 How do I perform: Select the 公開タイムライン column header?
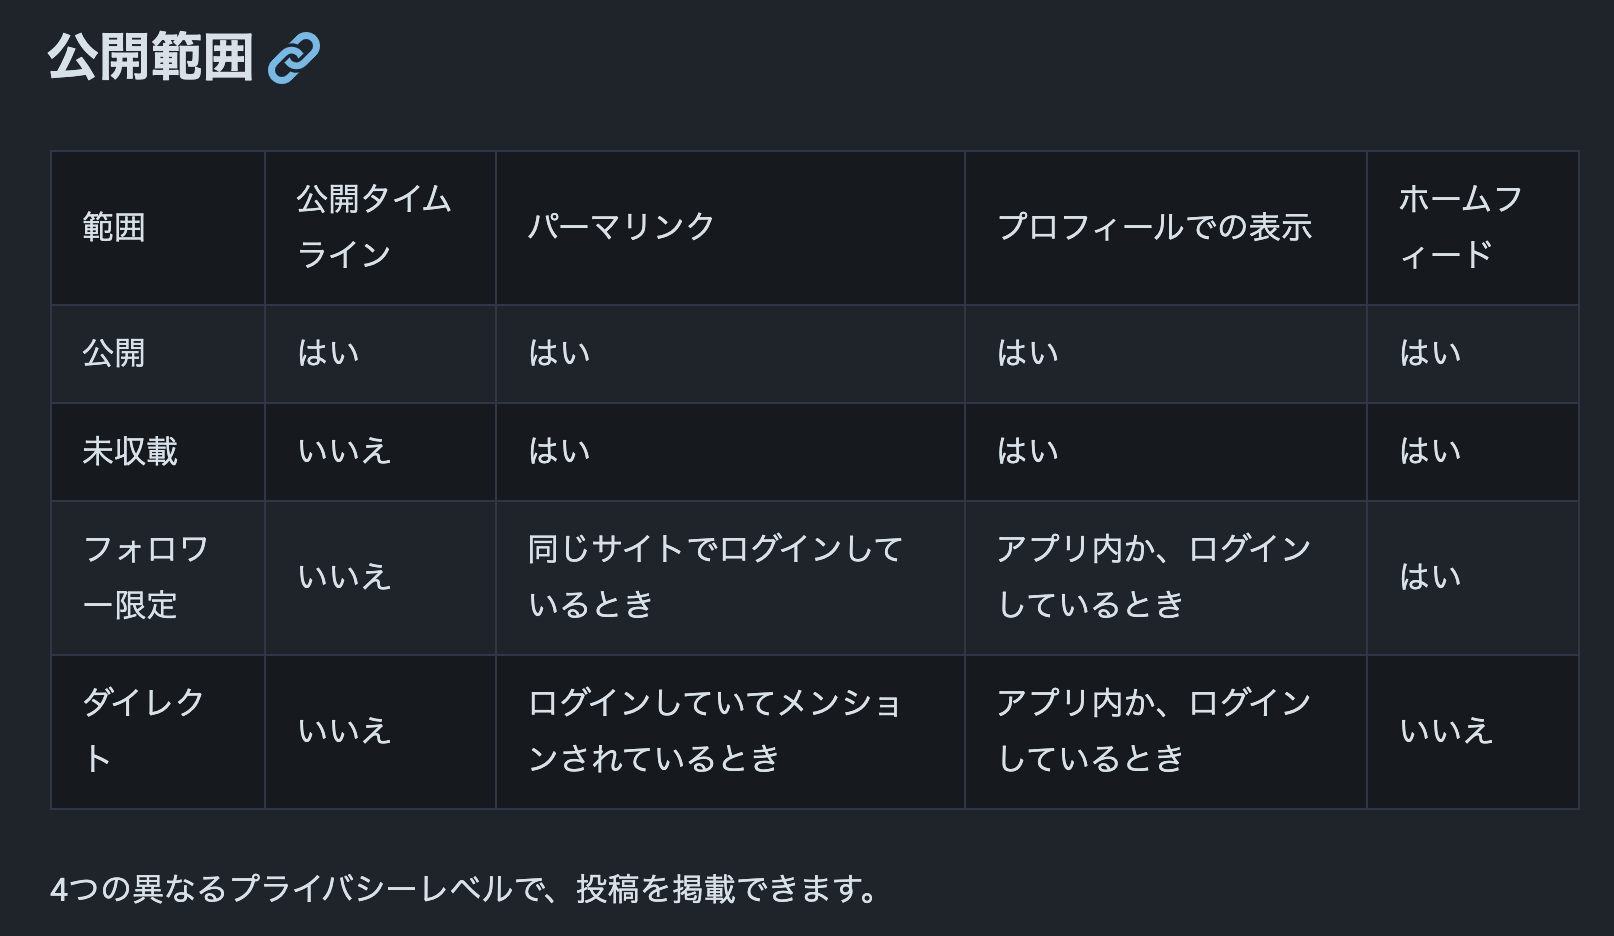[380, 228]
